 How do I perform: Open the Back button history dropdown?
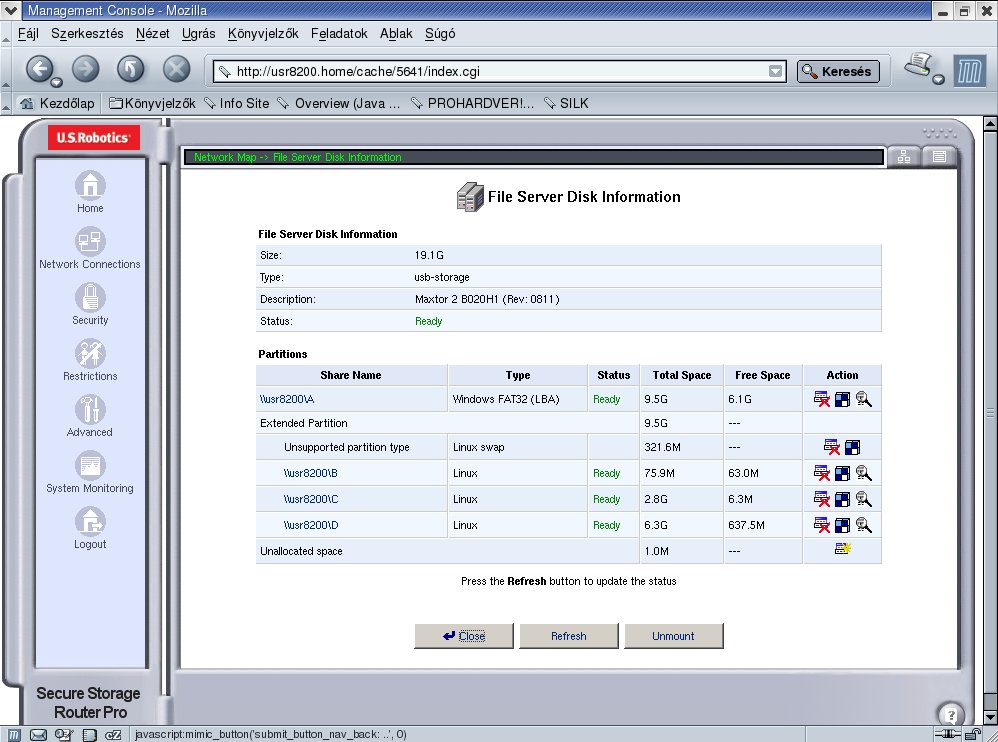click(x=57, y=82)
